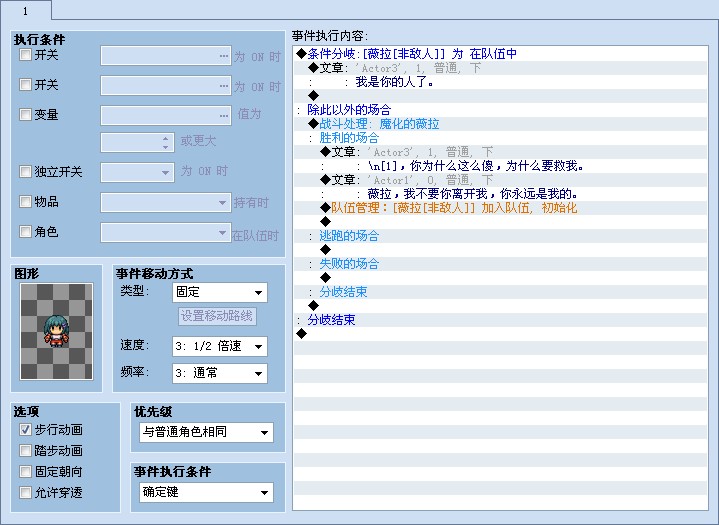Open the 类型 dropdown showing 固定
The image size is (719, 525).
click(x=220, y=293)
